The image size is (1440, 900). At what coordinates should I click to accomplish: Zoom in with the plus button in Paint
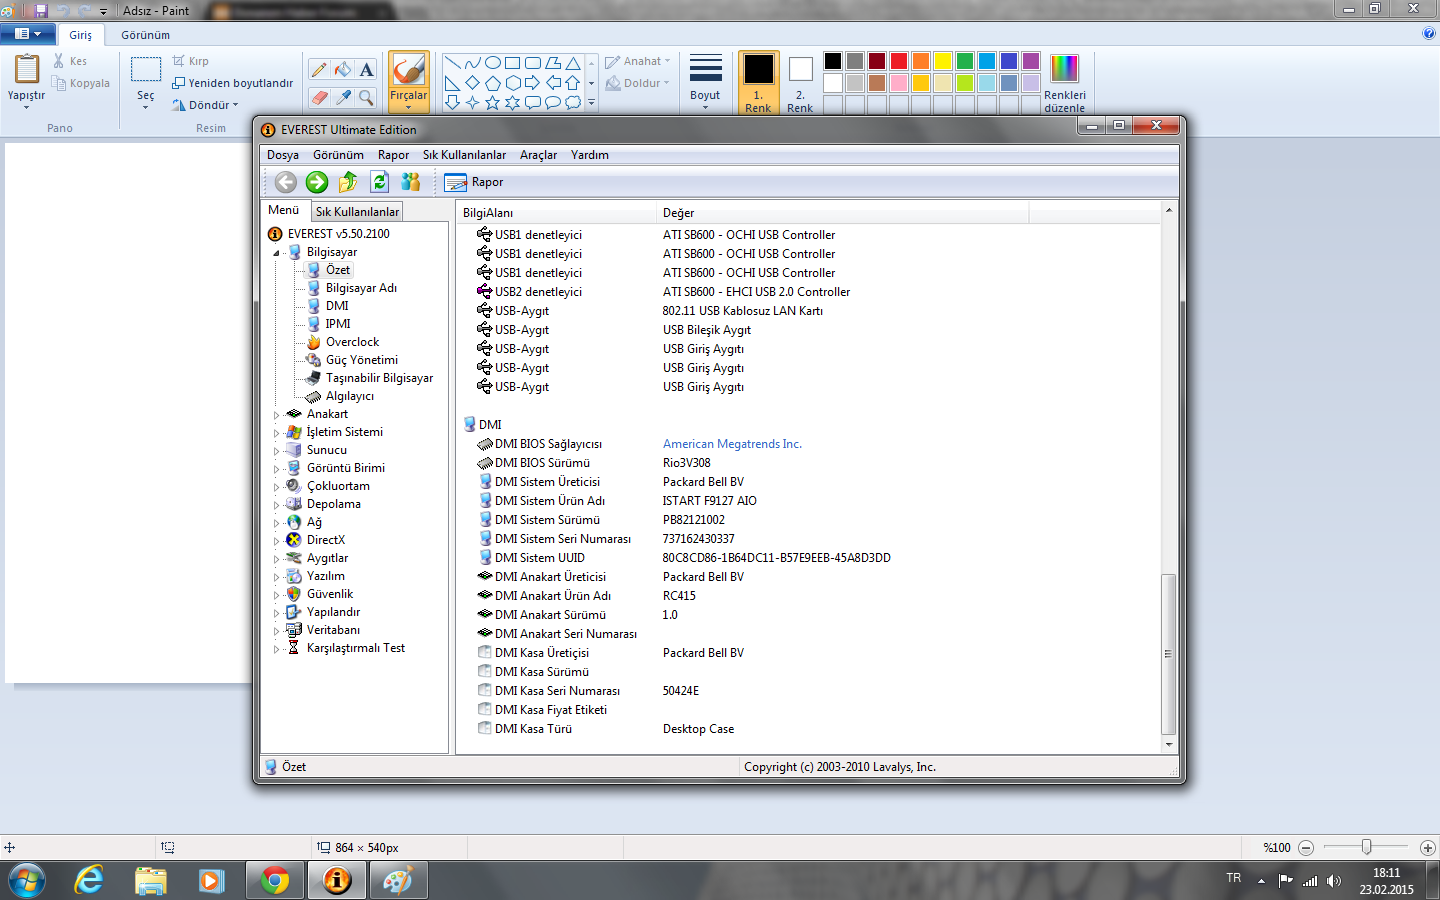click(1428, 848)
